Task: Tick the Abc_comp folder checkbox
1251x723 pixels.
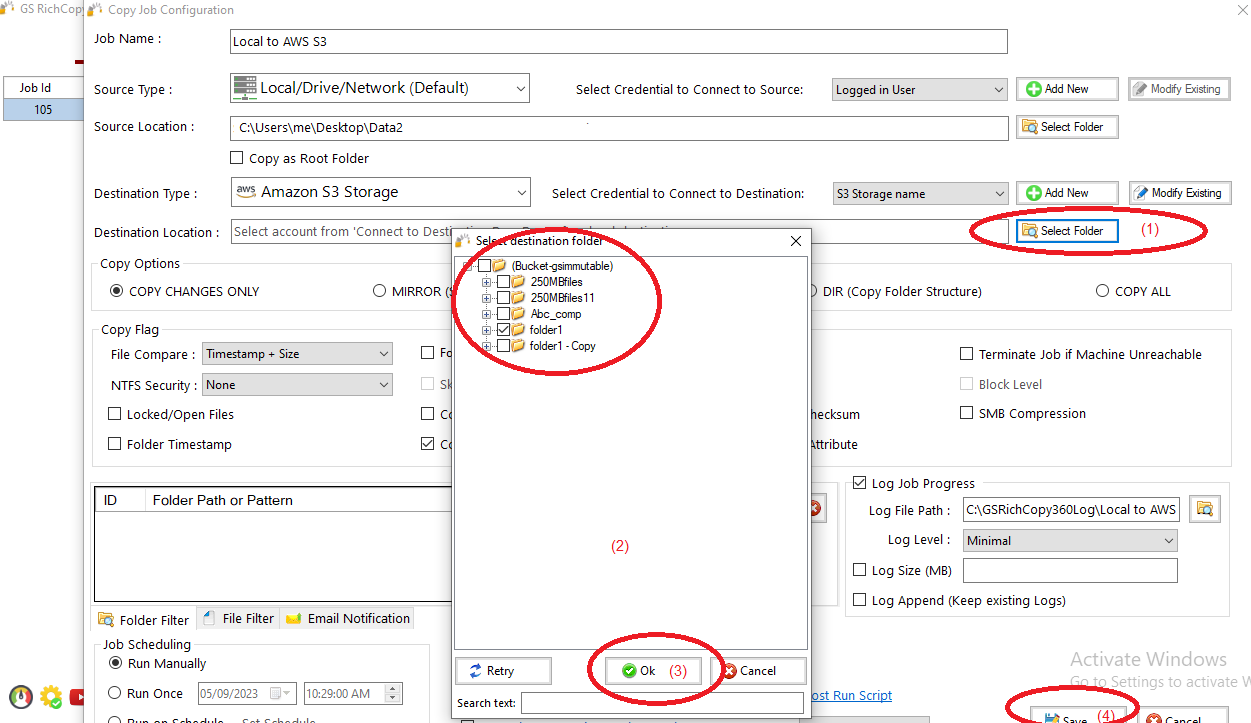Action: (x=503, y=314)
